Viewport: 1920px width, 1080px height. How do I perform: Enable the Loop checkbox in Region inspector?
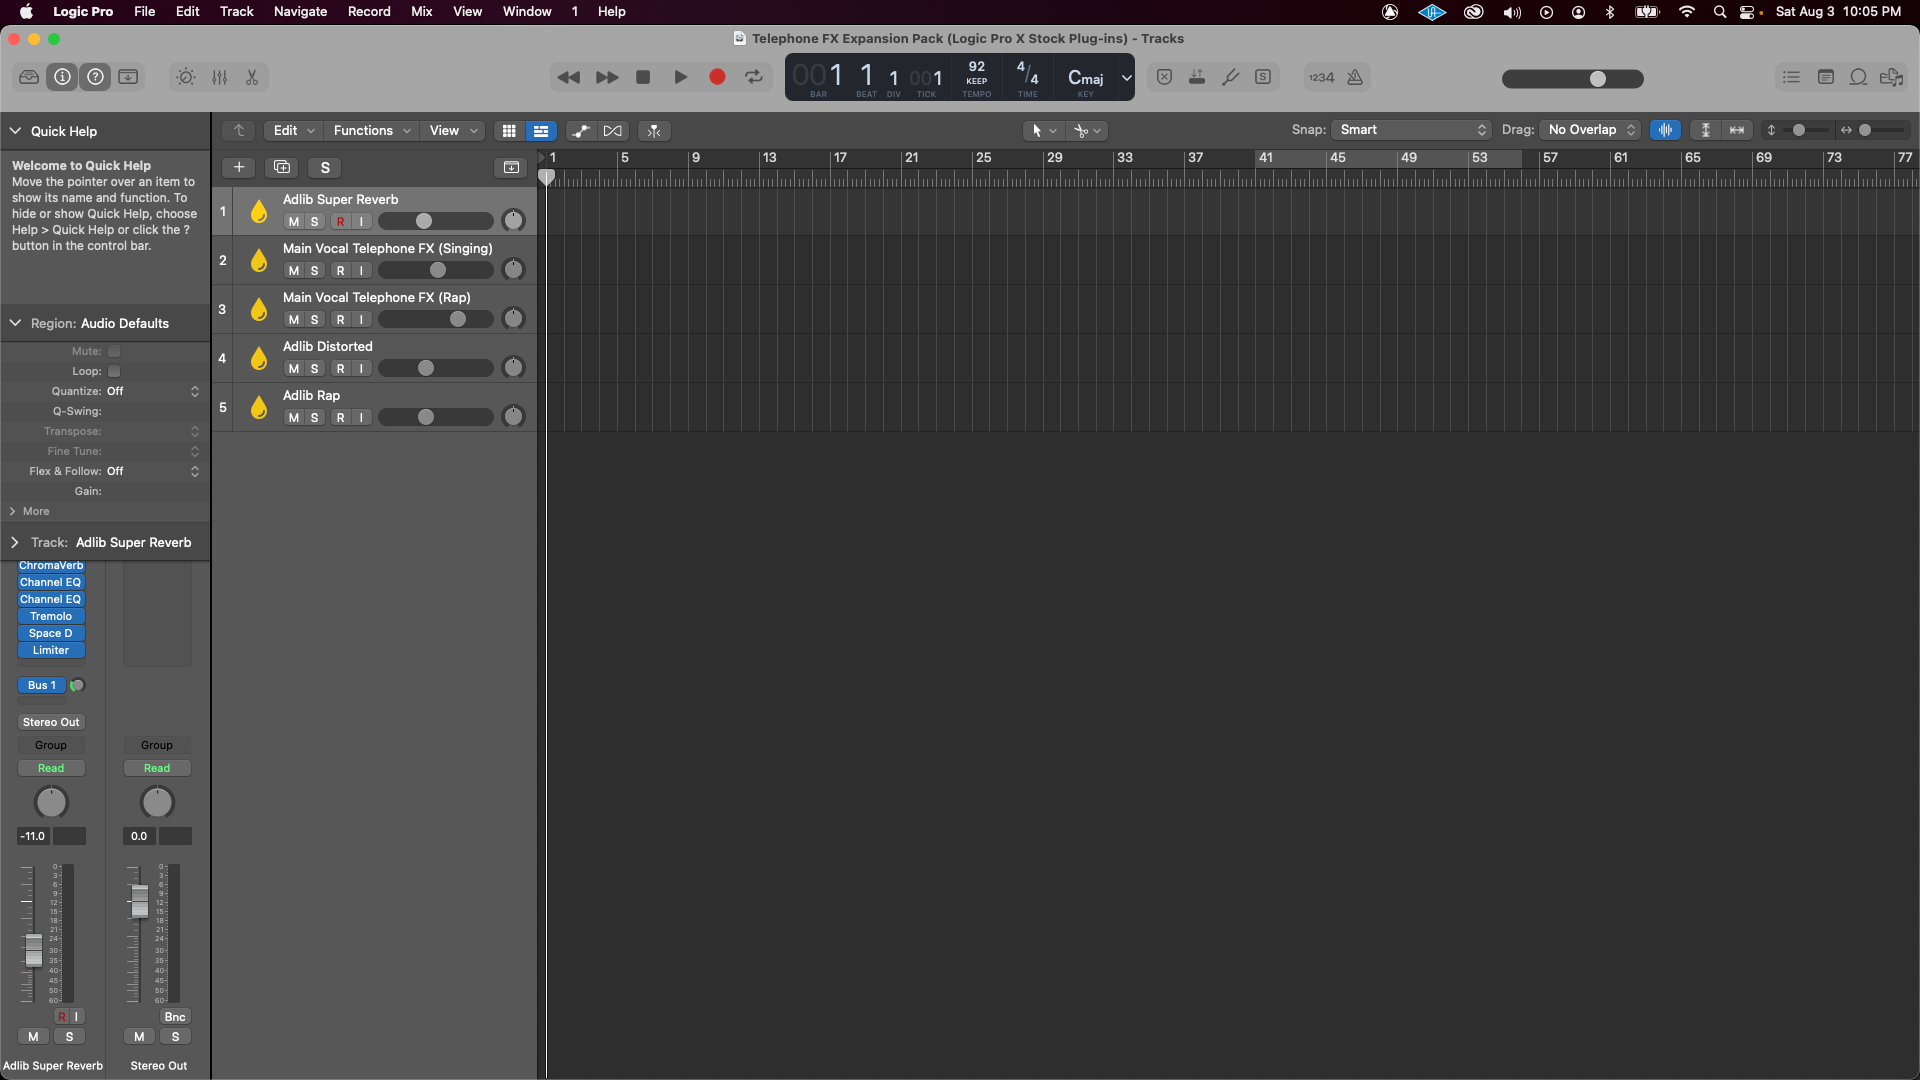click(114, 371)
